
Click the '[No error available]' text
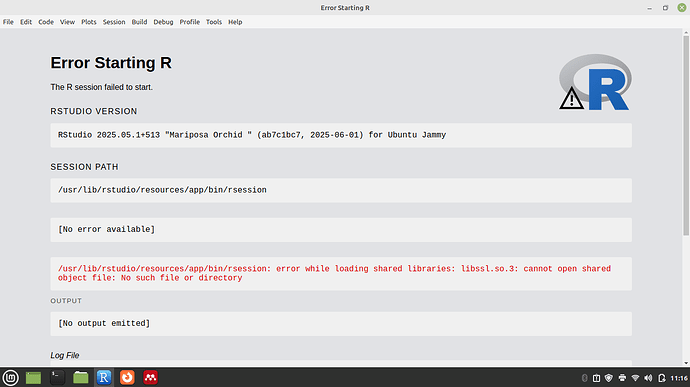[106, 229]
